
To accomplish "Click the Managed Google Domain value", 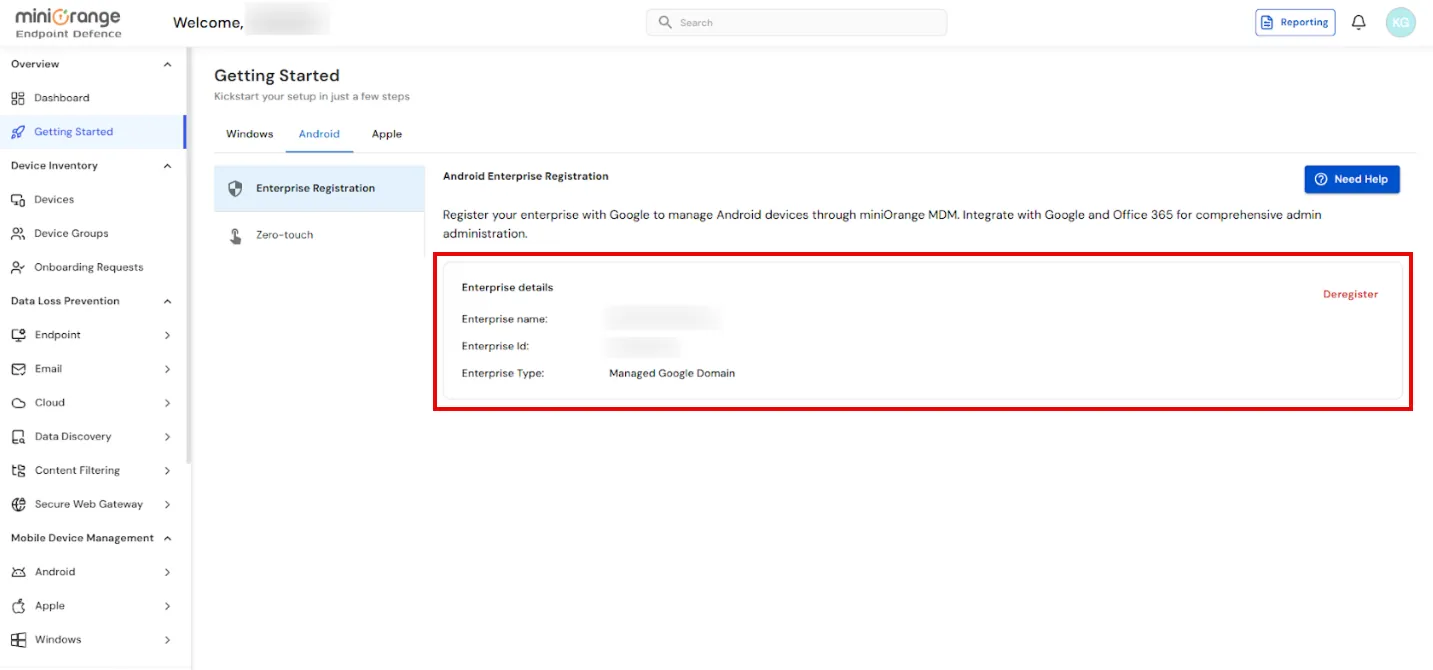I will tap(672, 373).
